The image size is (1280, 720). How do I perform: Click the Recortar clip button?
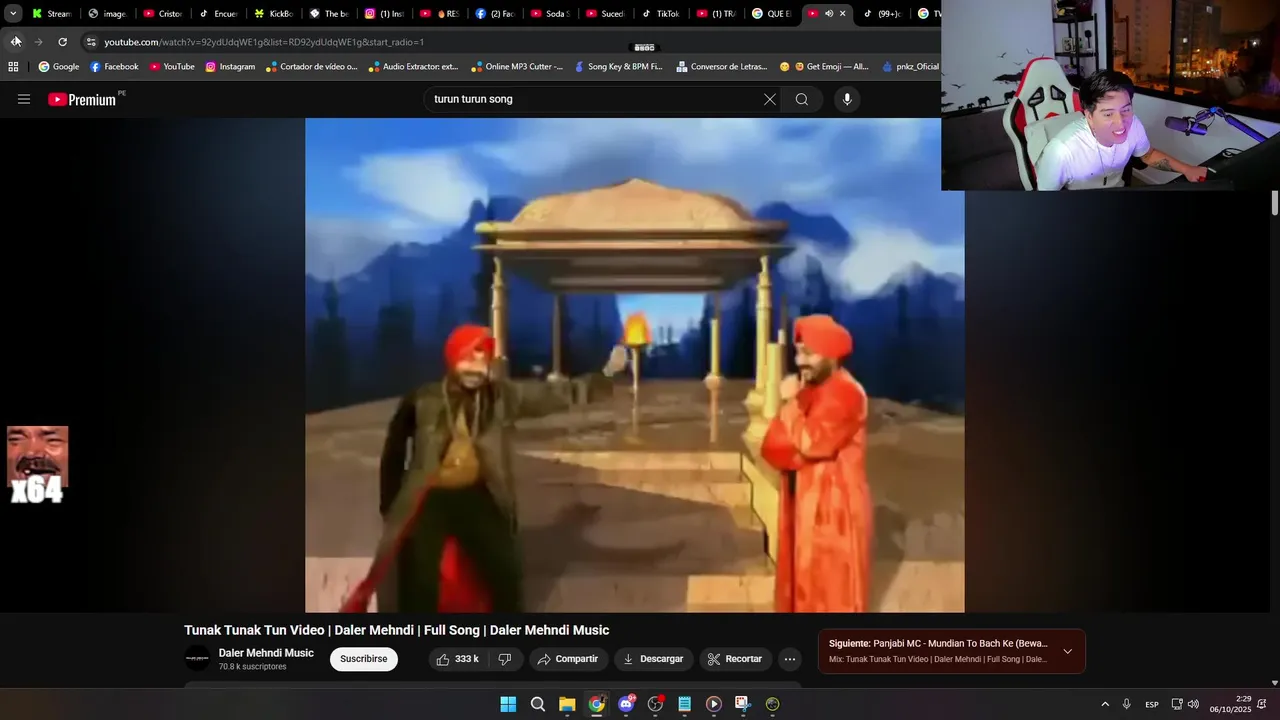click(x=735, y=659)
